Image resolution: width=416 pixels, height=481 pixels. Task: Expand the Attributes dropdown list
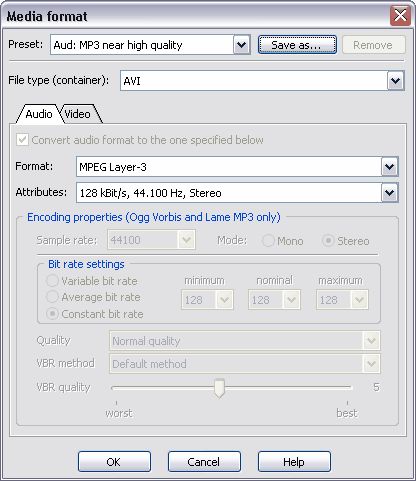coord(389,192)
